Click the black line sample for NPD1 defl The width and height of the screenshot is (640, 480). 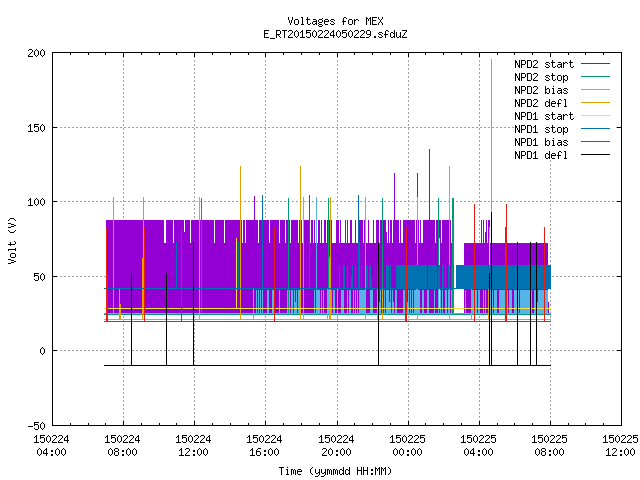coord(596,155)
